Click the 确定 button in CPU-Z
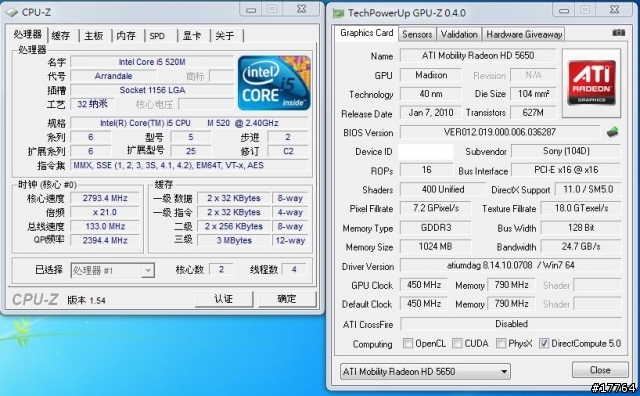This screenshot has height=396, width=640. [x=287, y=299]
